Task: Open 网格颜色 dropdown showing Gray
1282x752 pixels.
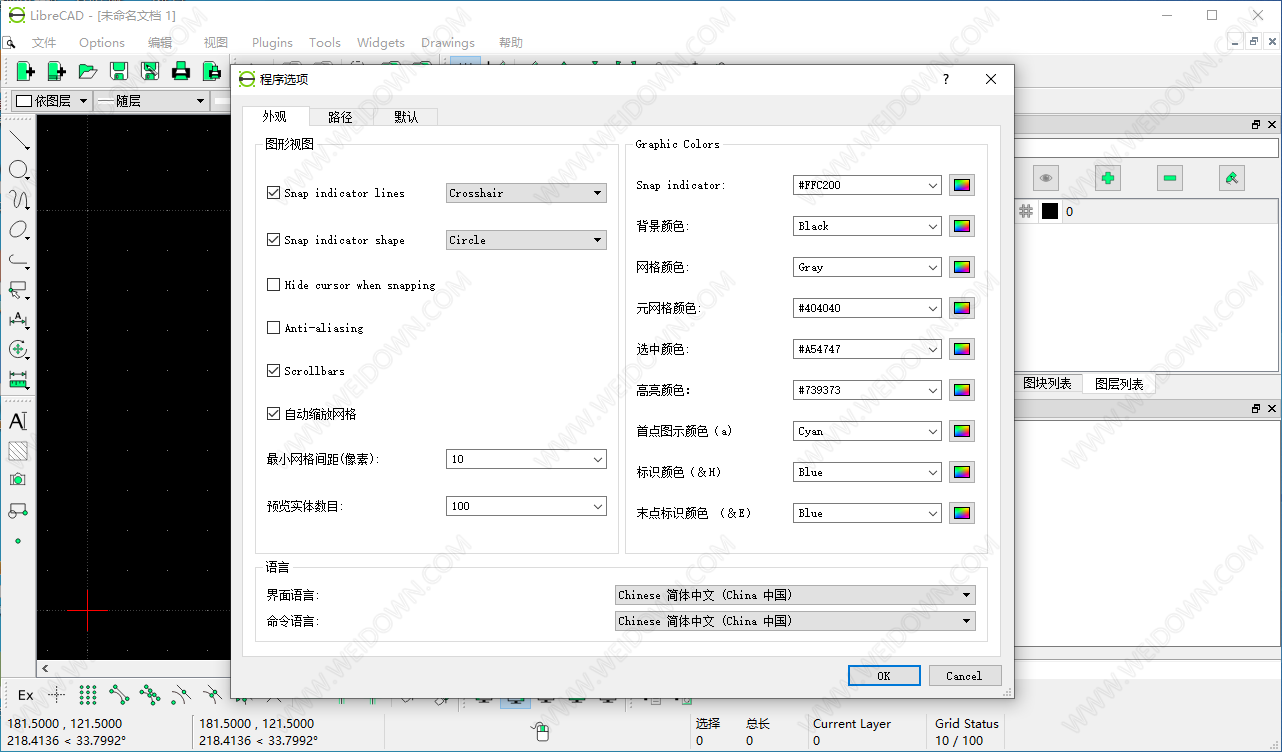Action: pyautogui.click(x=867, y=267)
